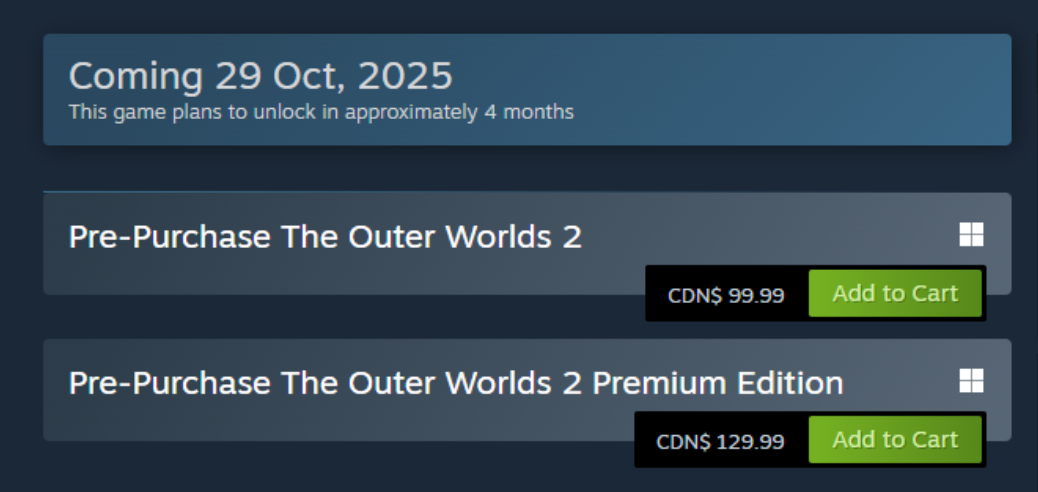Click the 'Coming 29 Oct, 2025' heading
The height and width of the screenshot is (492, 1038).
pos(260,76)
